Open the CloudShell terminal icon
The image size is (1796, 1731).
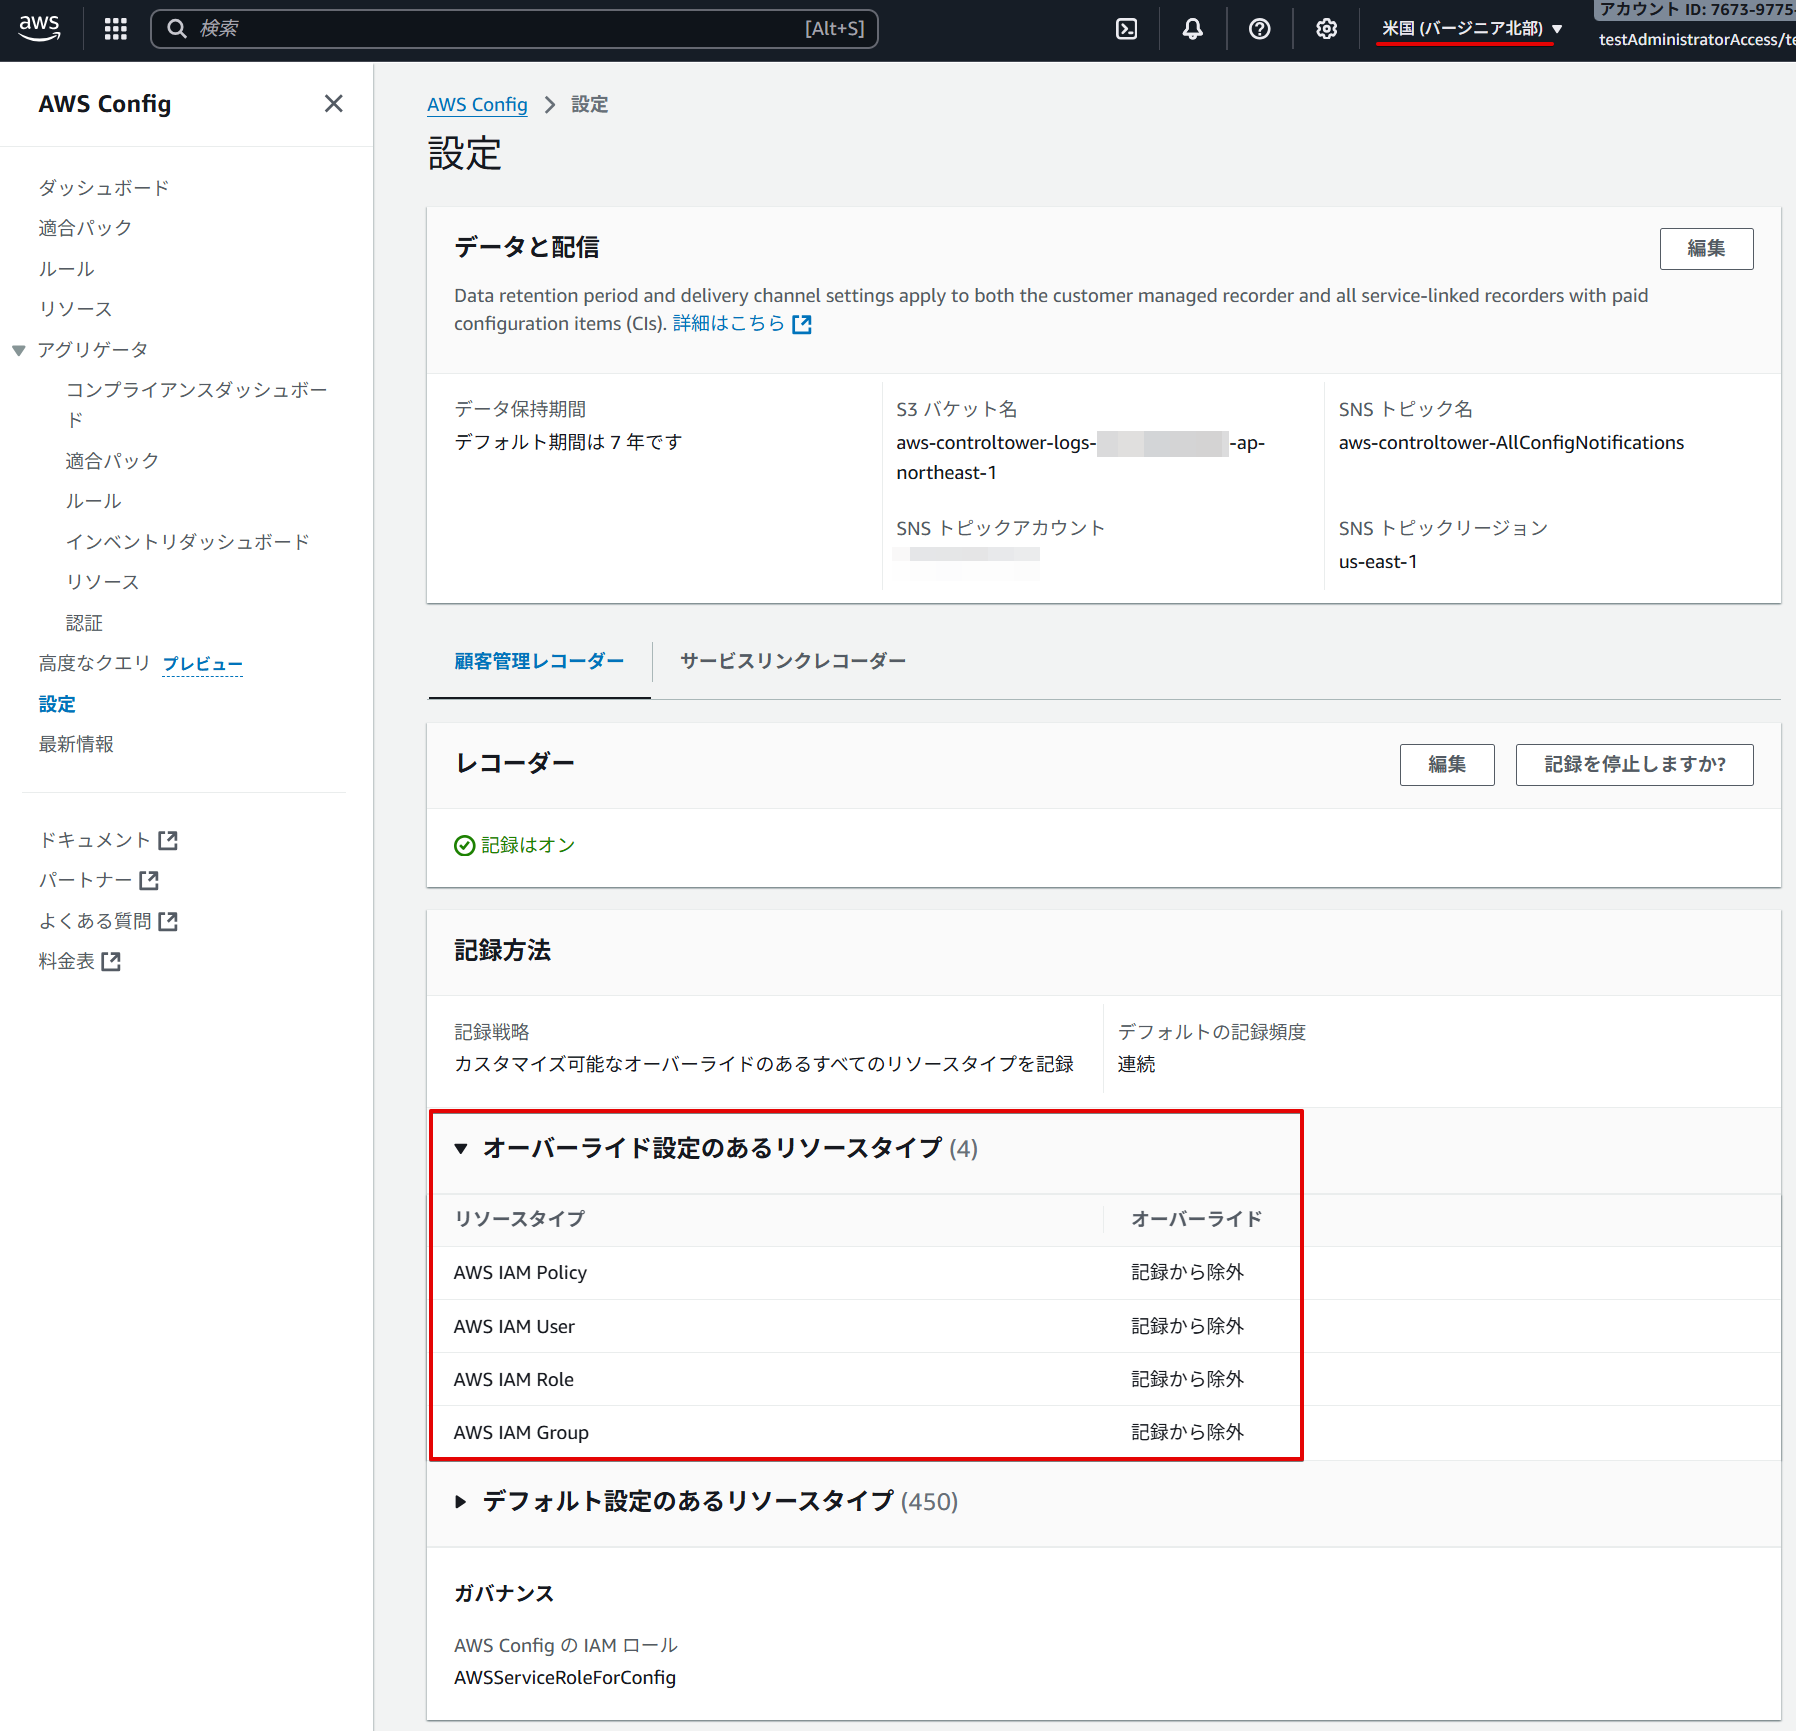1126,29
